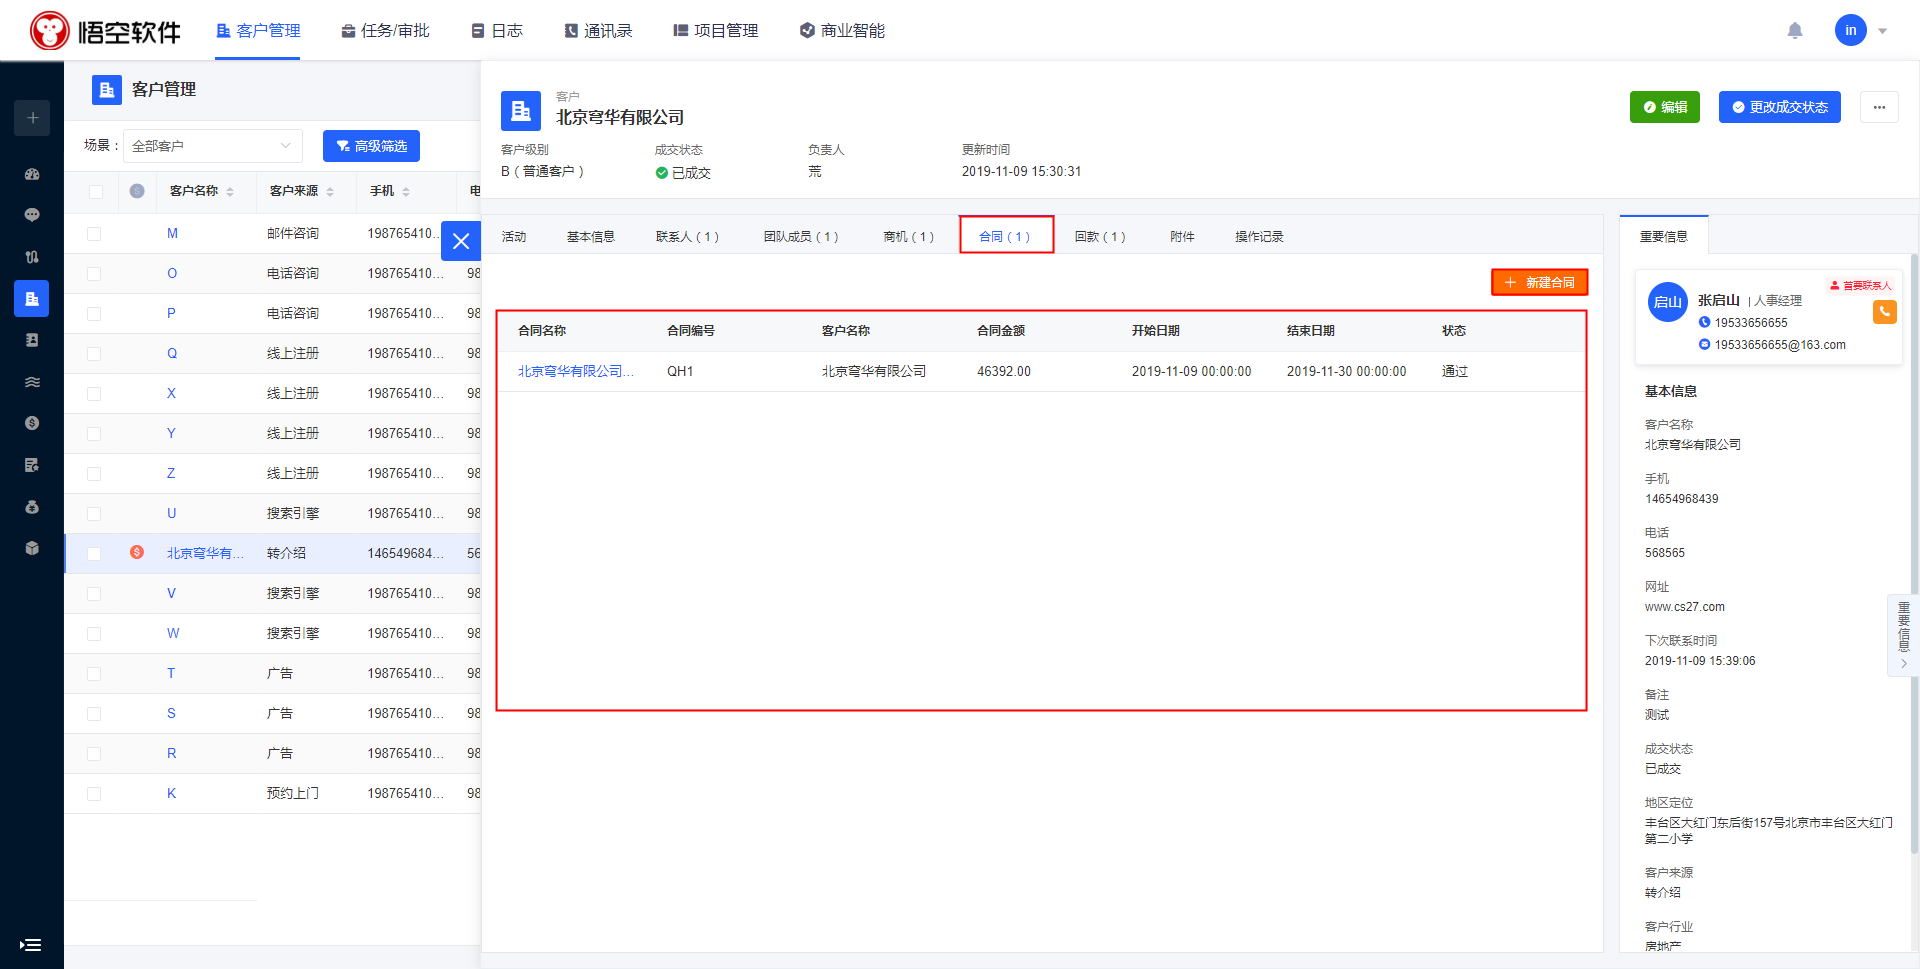Viewport: 1920px width, 969px height.
Task: Check the checkbox for 北京穹华有限公司 row
Action: (x=94, y=553)
